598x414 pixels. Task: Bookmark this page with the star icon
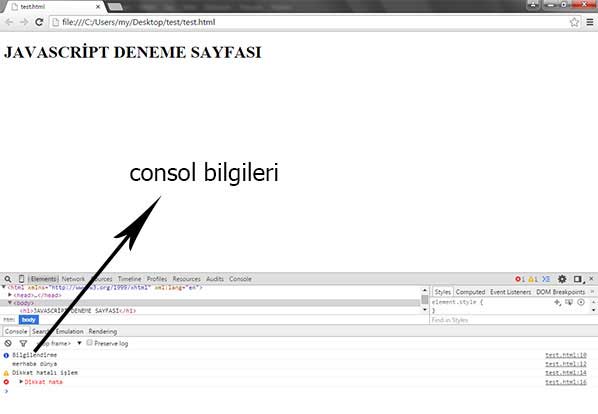(x=574, y=22)
